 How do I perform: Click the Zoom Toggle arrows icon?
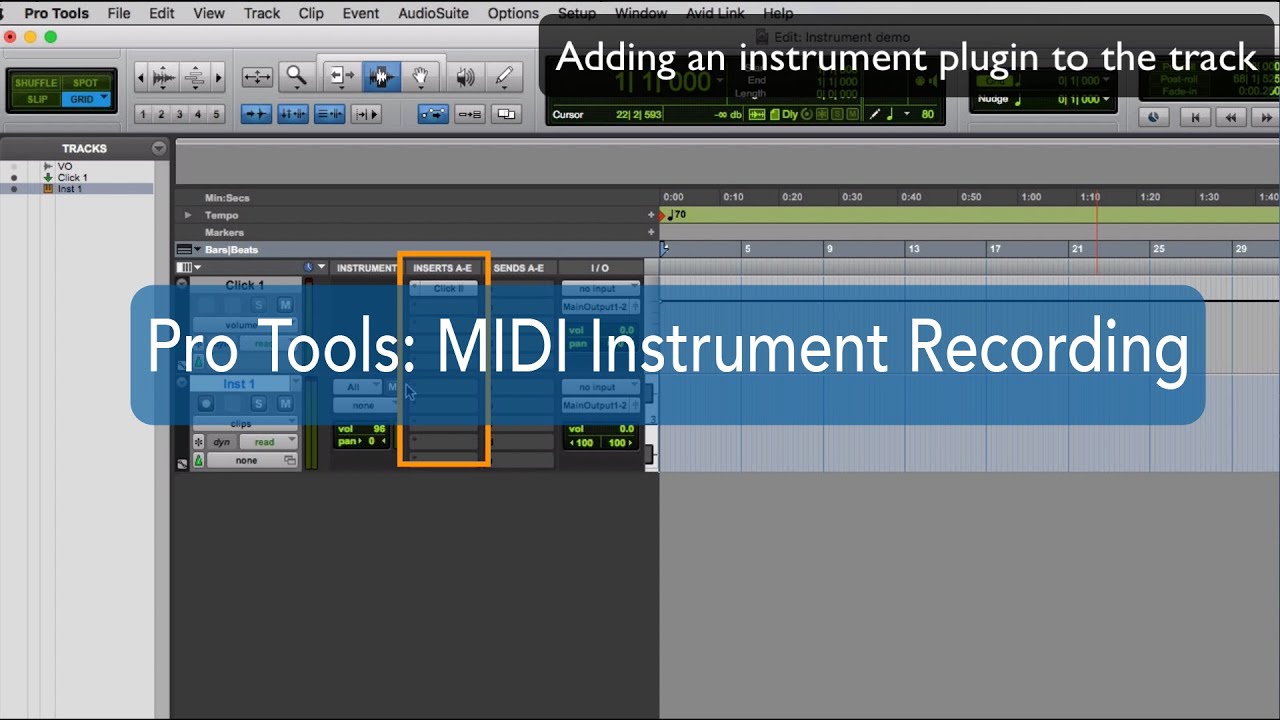pos(257,76)
